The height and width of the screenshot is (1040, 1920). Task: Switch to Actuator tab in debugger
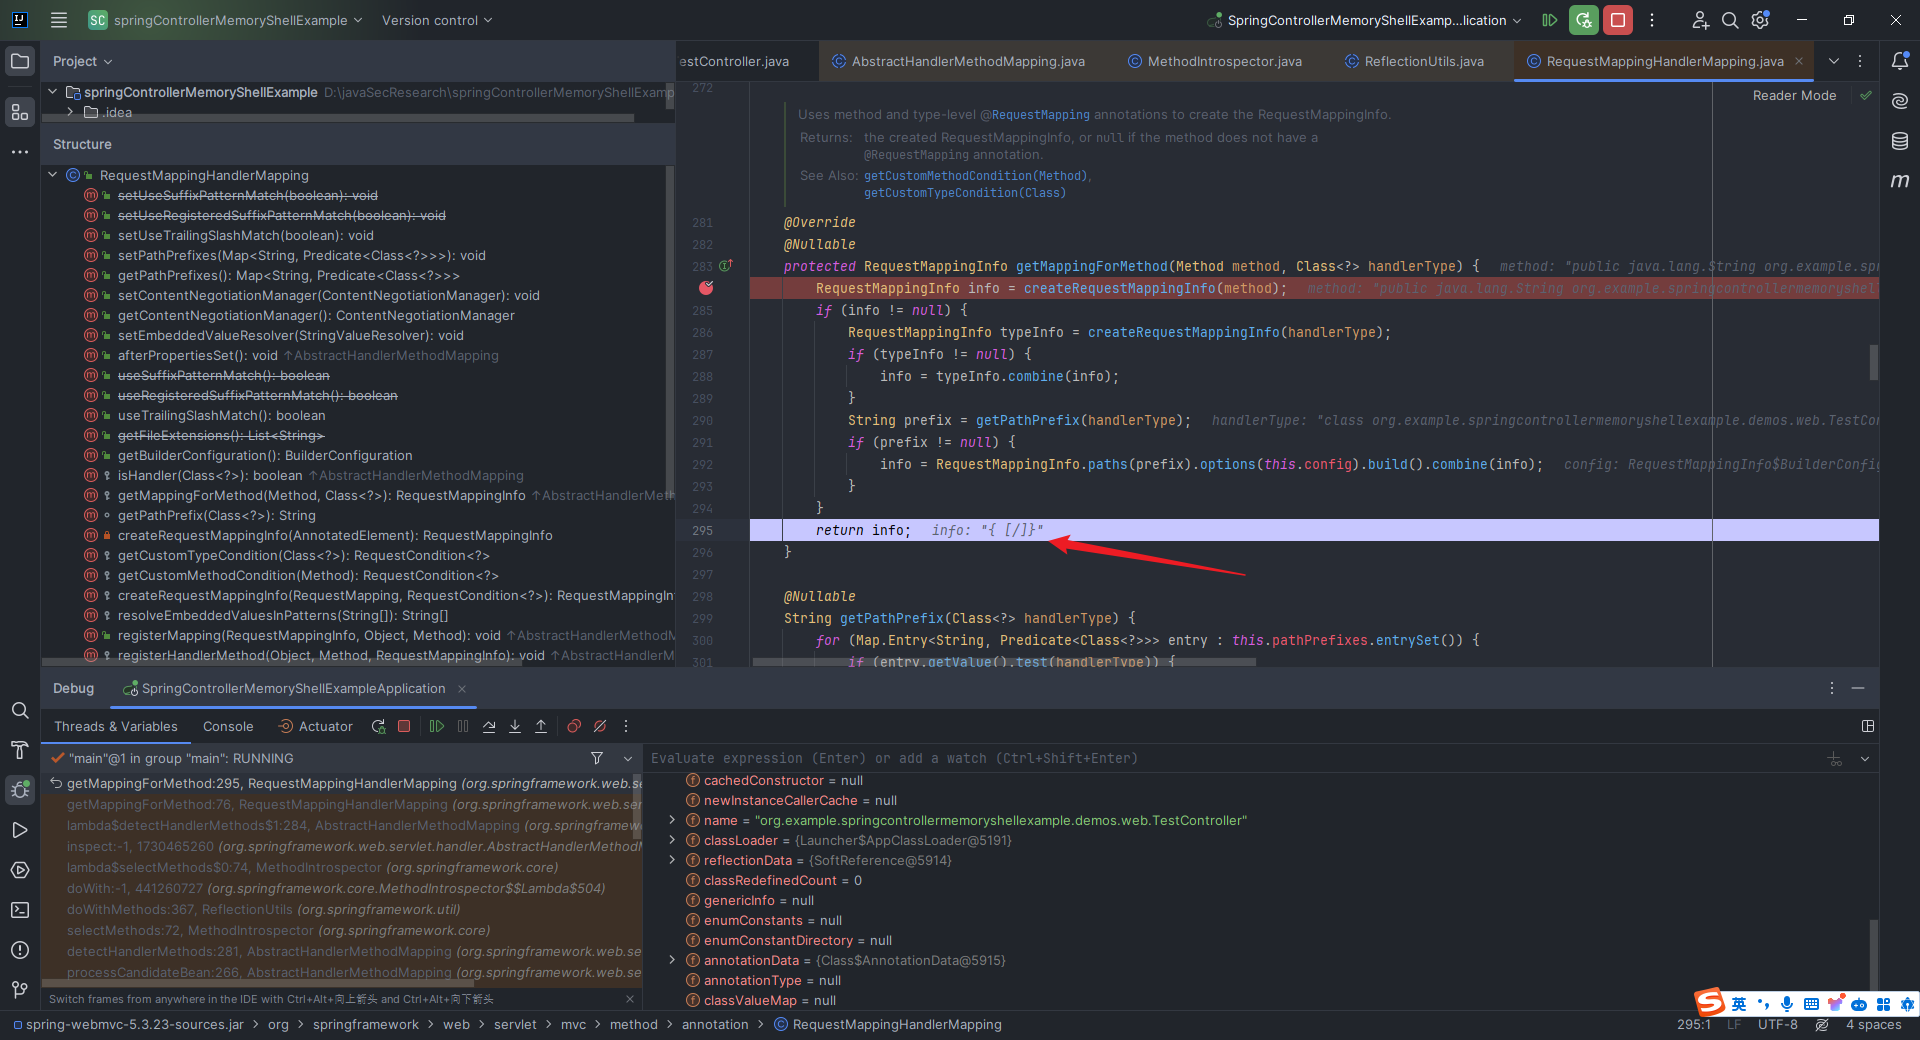click(315, 727)
